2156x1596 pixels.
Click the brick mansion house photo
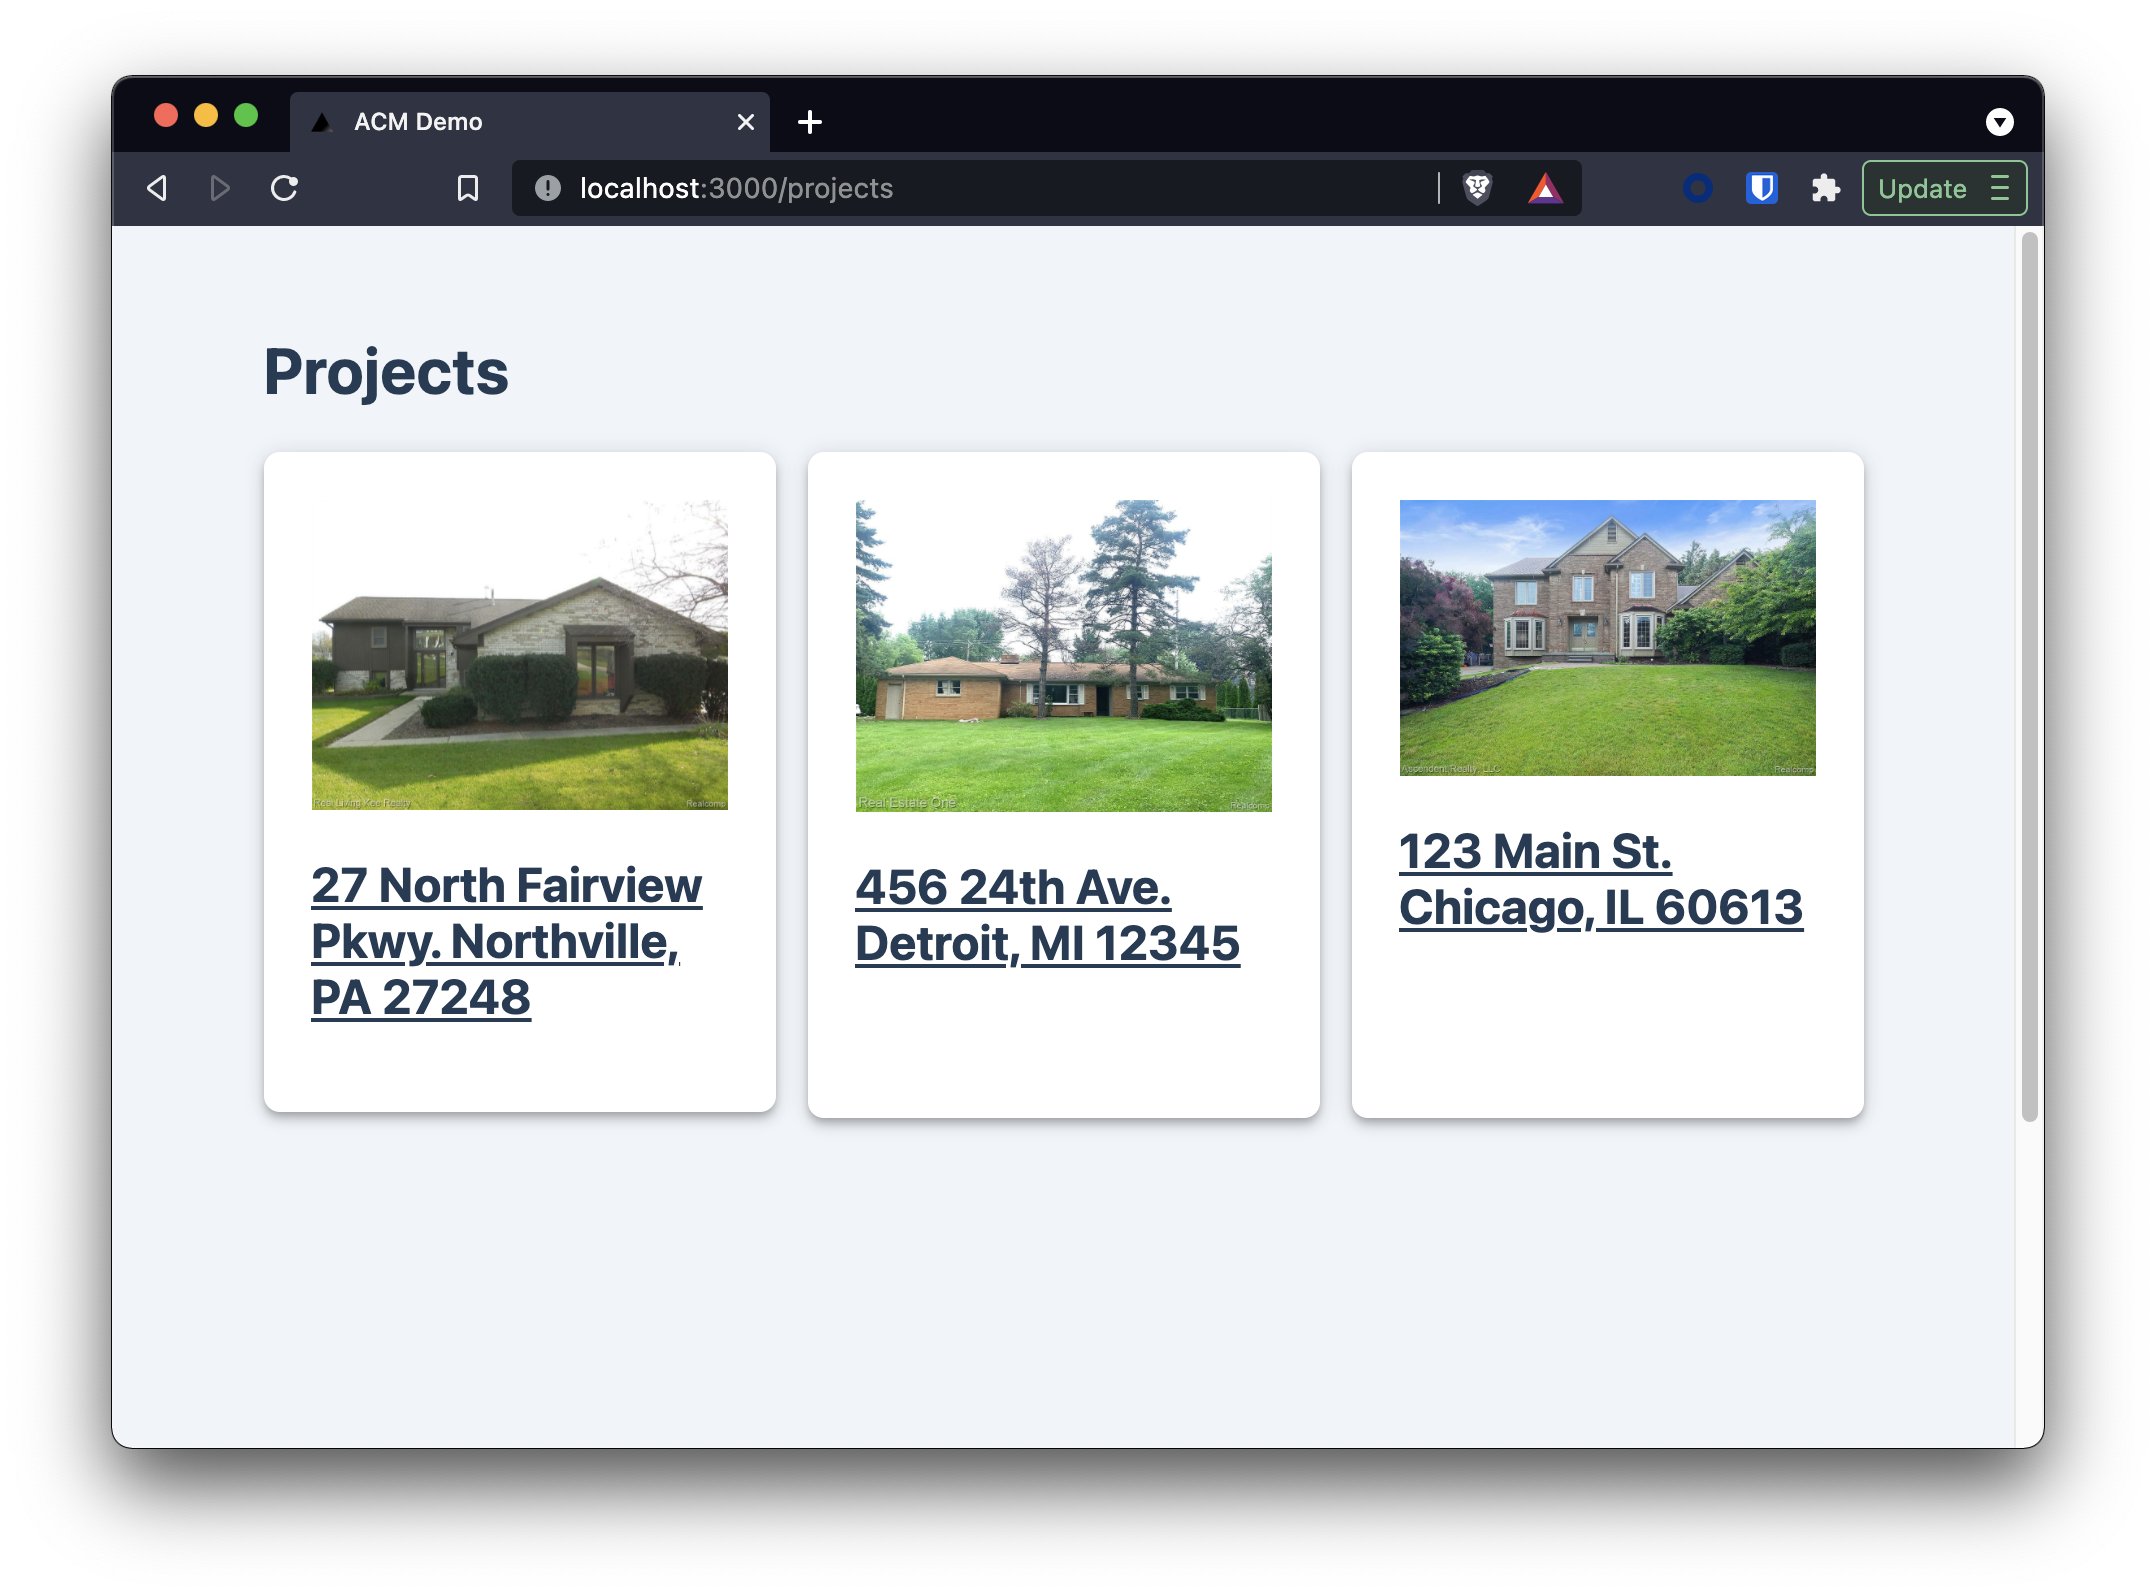1607,637
